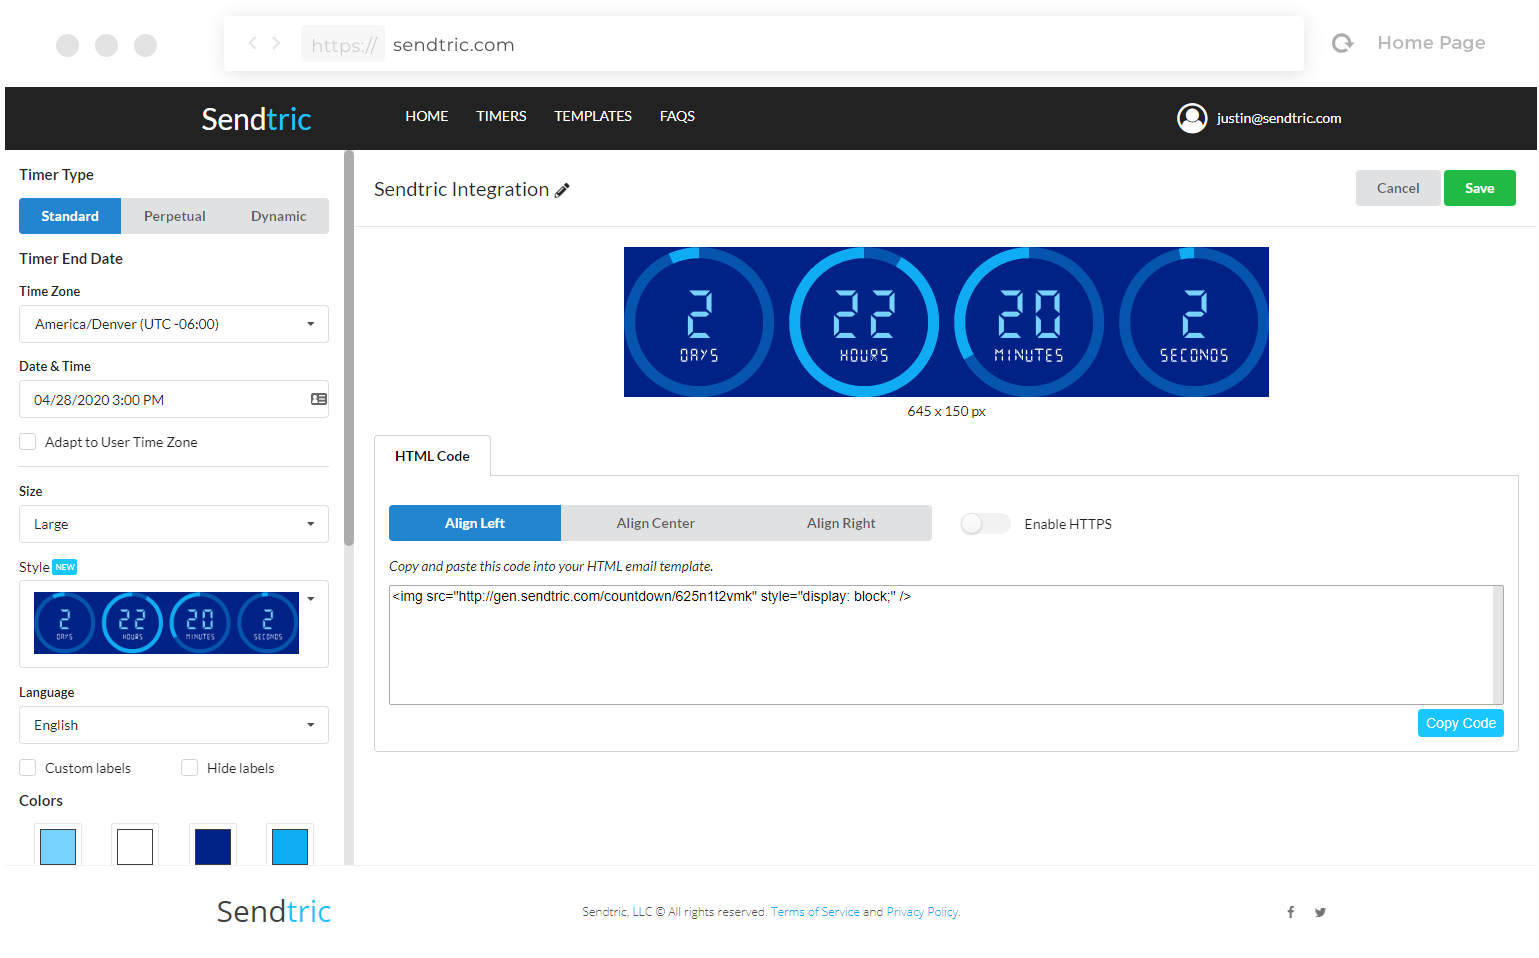Image resolution: width=1539 pixels, height=958 pixels.
Task: Check the Hide labels option
Action: [x=189, y=768]
